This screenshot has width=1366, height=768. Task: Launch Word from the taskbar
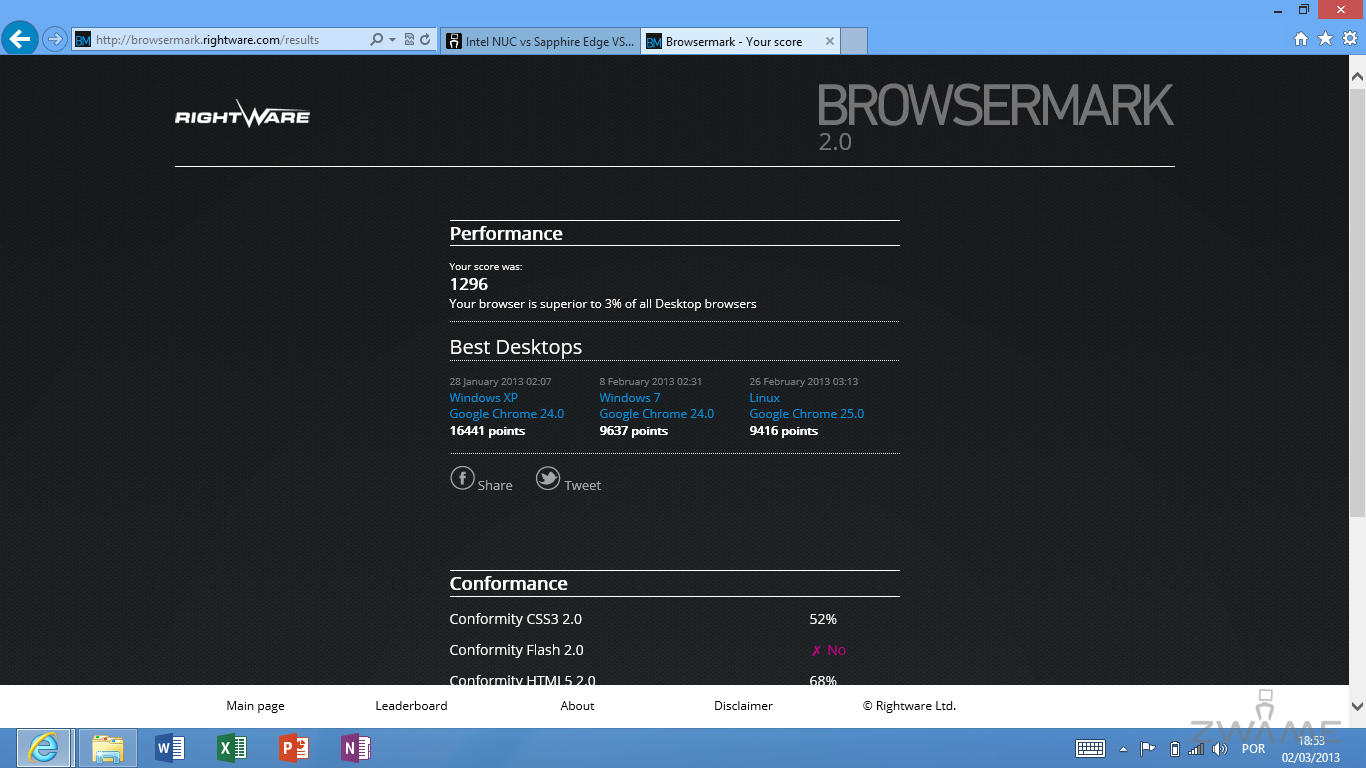pos(170,748)
